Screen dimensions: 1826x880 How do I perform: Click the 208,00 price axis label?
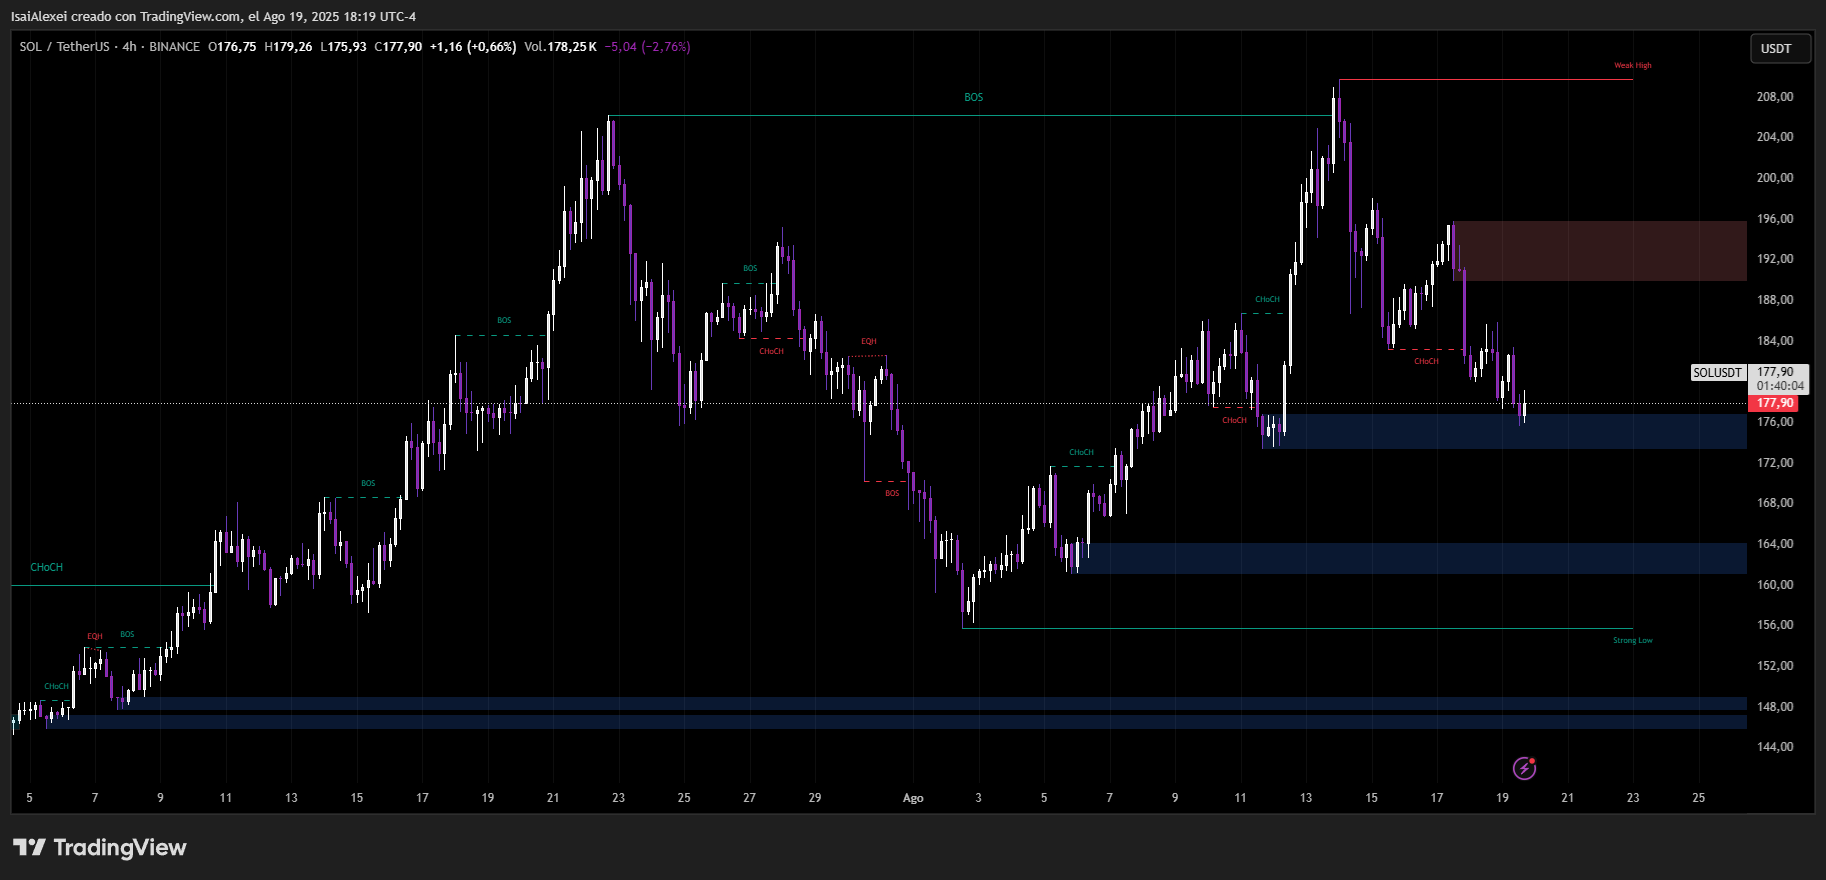pos(1775,97)
